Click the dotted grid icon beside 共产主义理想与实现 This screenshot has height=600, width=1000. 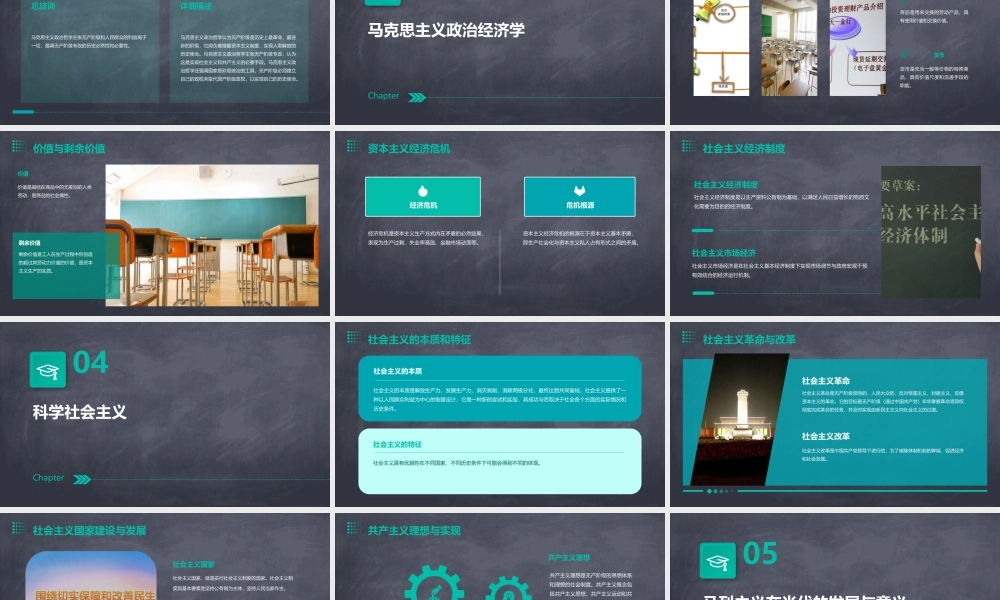tap(353, 527)
